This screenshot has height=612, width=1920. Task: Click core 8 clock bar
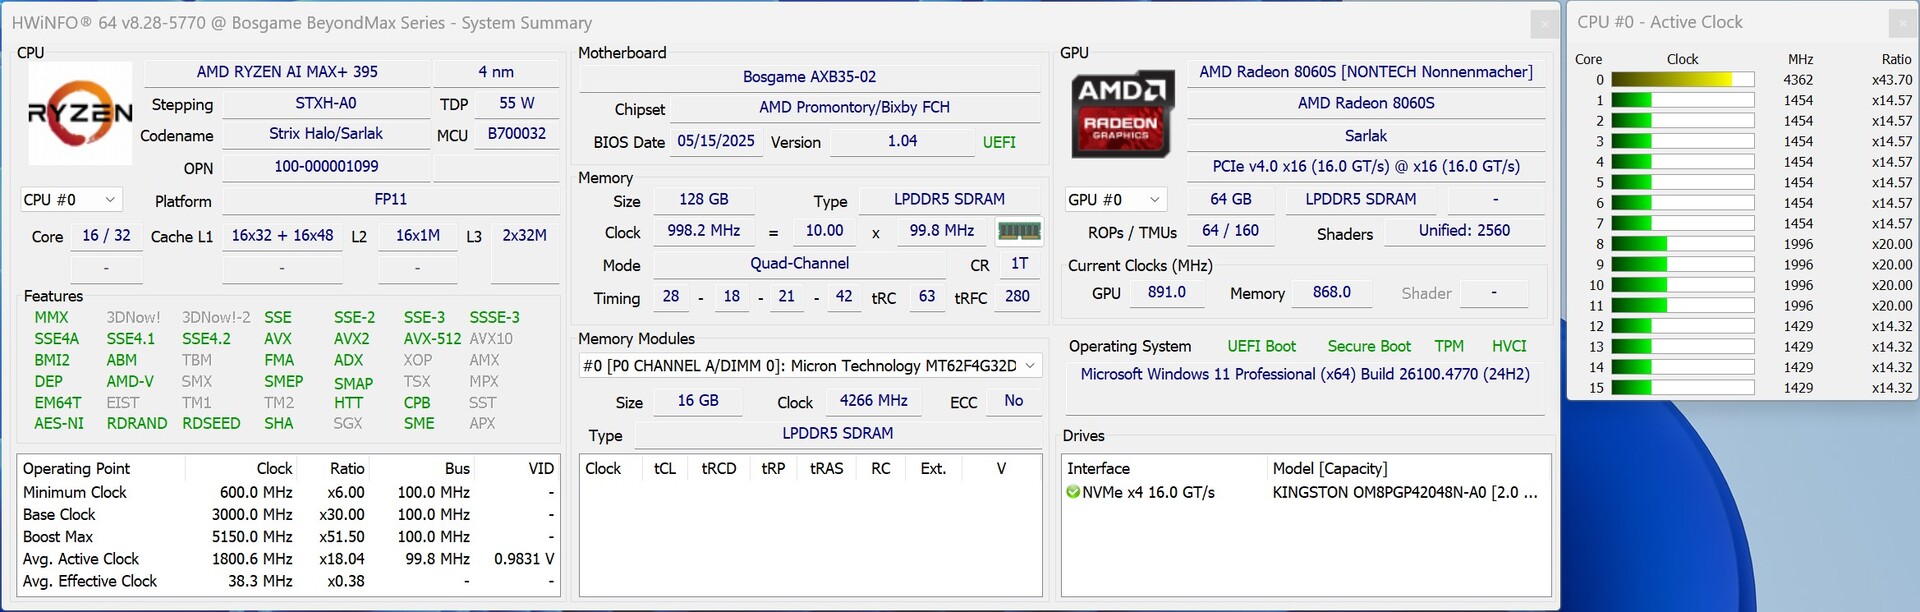coord(1682,244)
